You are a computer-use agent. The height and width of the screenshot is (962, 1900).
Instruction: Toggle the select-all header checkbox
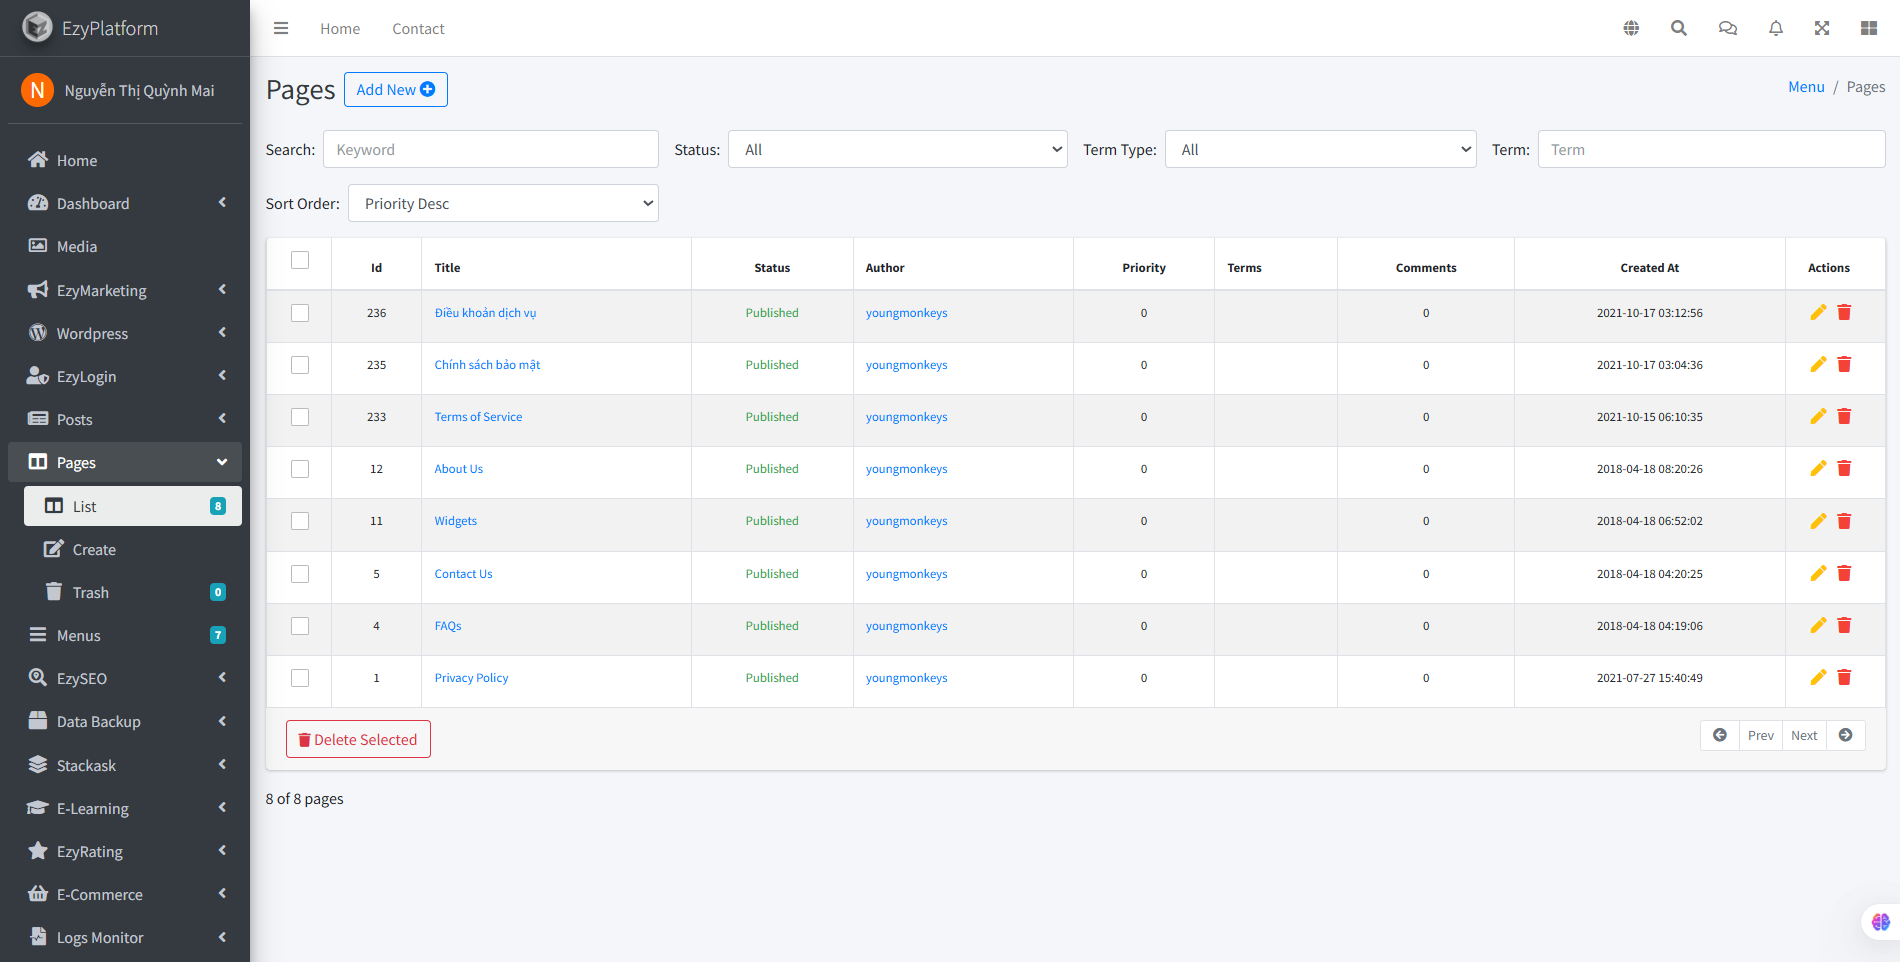(x=300, y=260)
